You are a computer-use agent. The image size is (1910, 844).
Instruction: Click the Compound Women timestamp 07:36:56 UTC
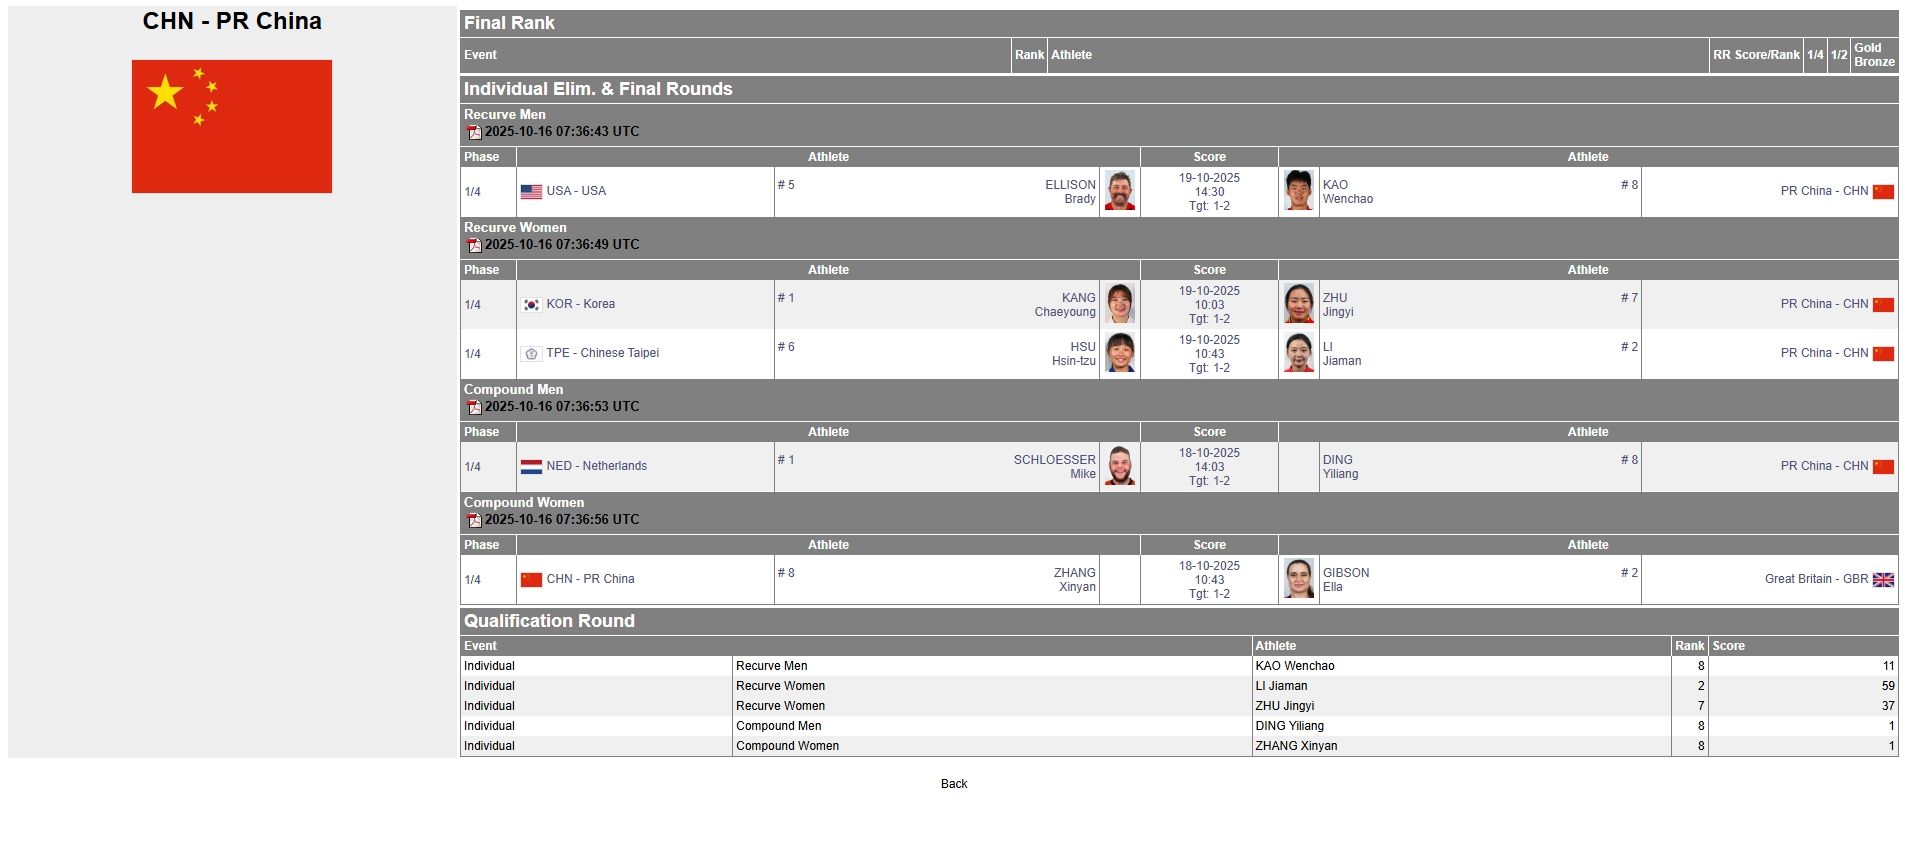coord(562,520)
